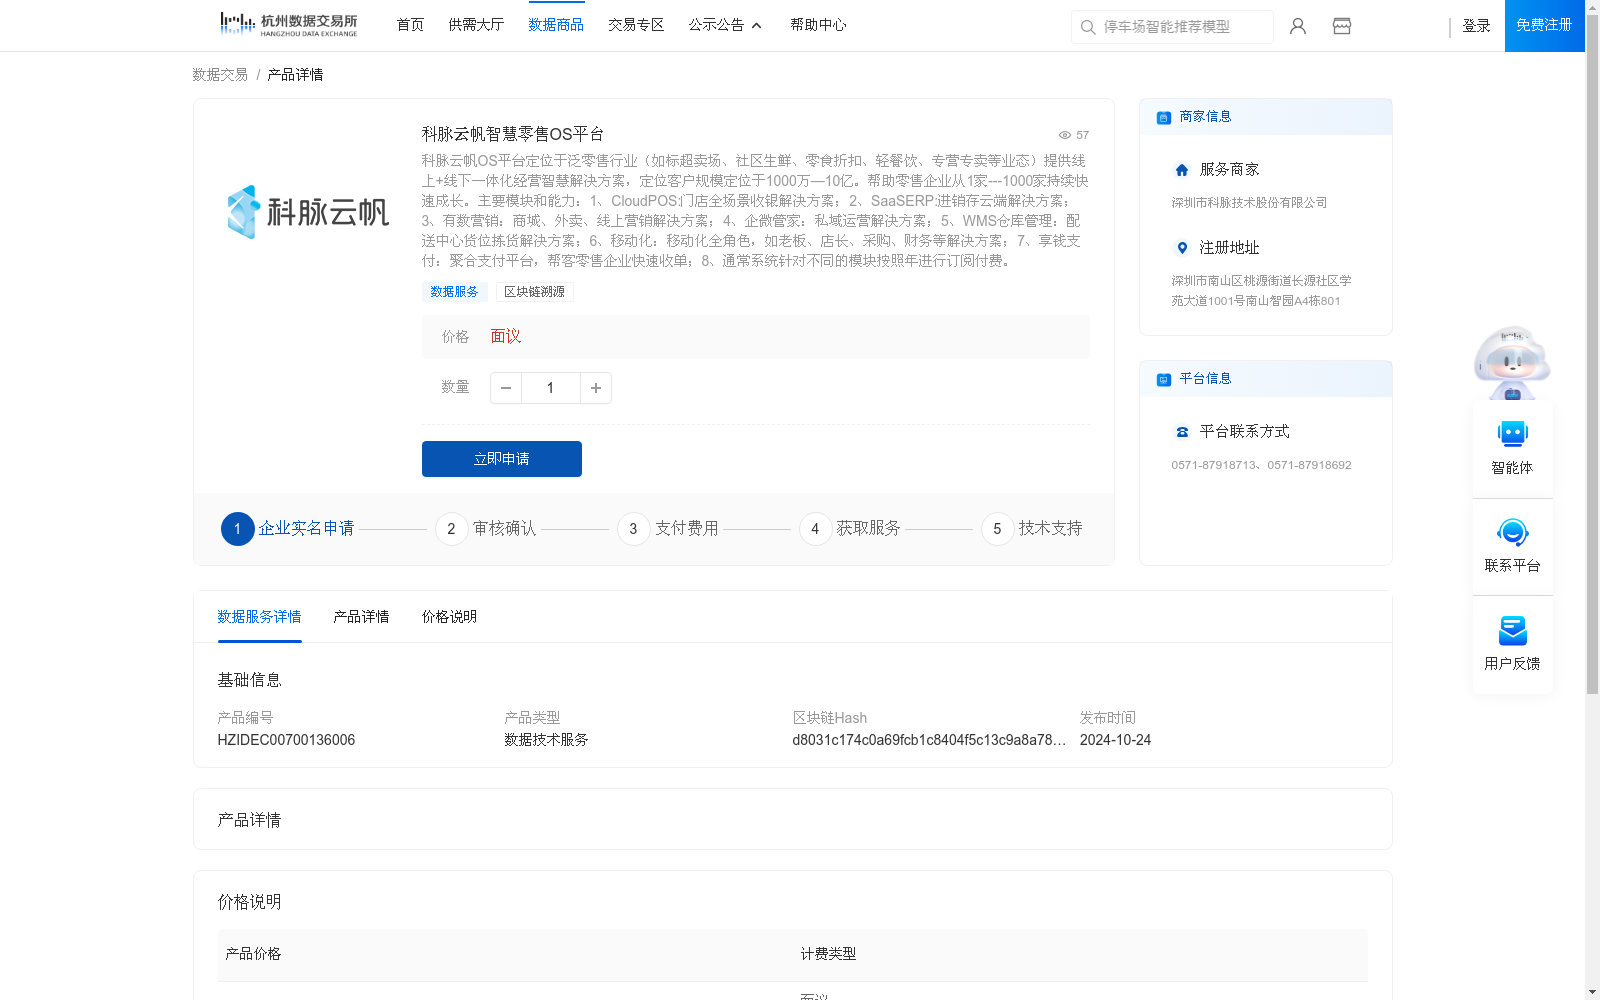Click phone numbers 0571-87918713
This screenshot has width=1600, height=1000.
1261,465
